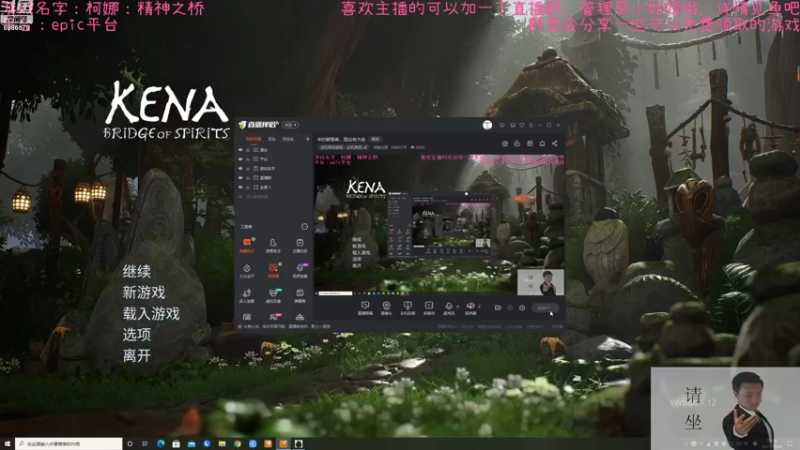Add a new scene with the plus button
Image resolution: width=800 pixels, height=450 pixels.
coord(308,139)
